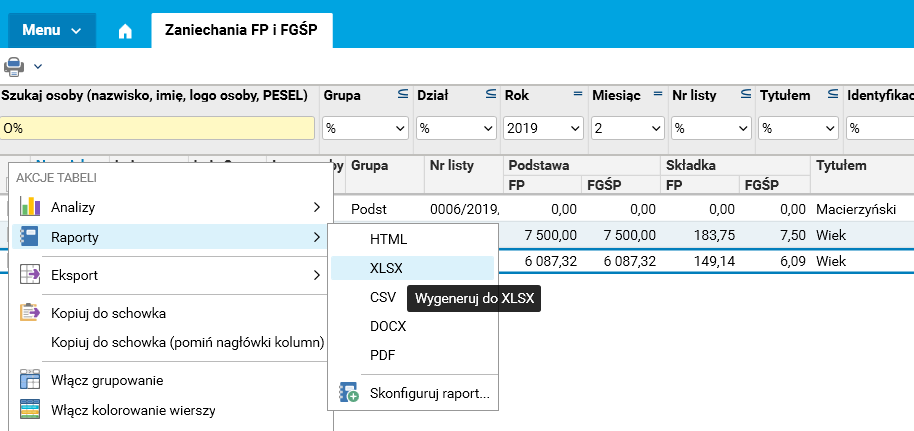The width and height of the screenshot is (914, 431).
Task: Choose PDF from report submenu
Action: [x=384, y=355]
